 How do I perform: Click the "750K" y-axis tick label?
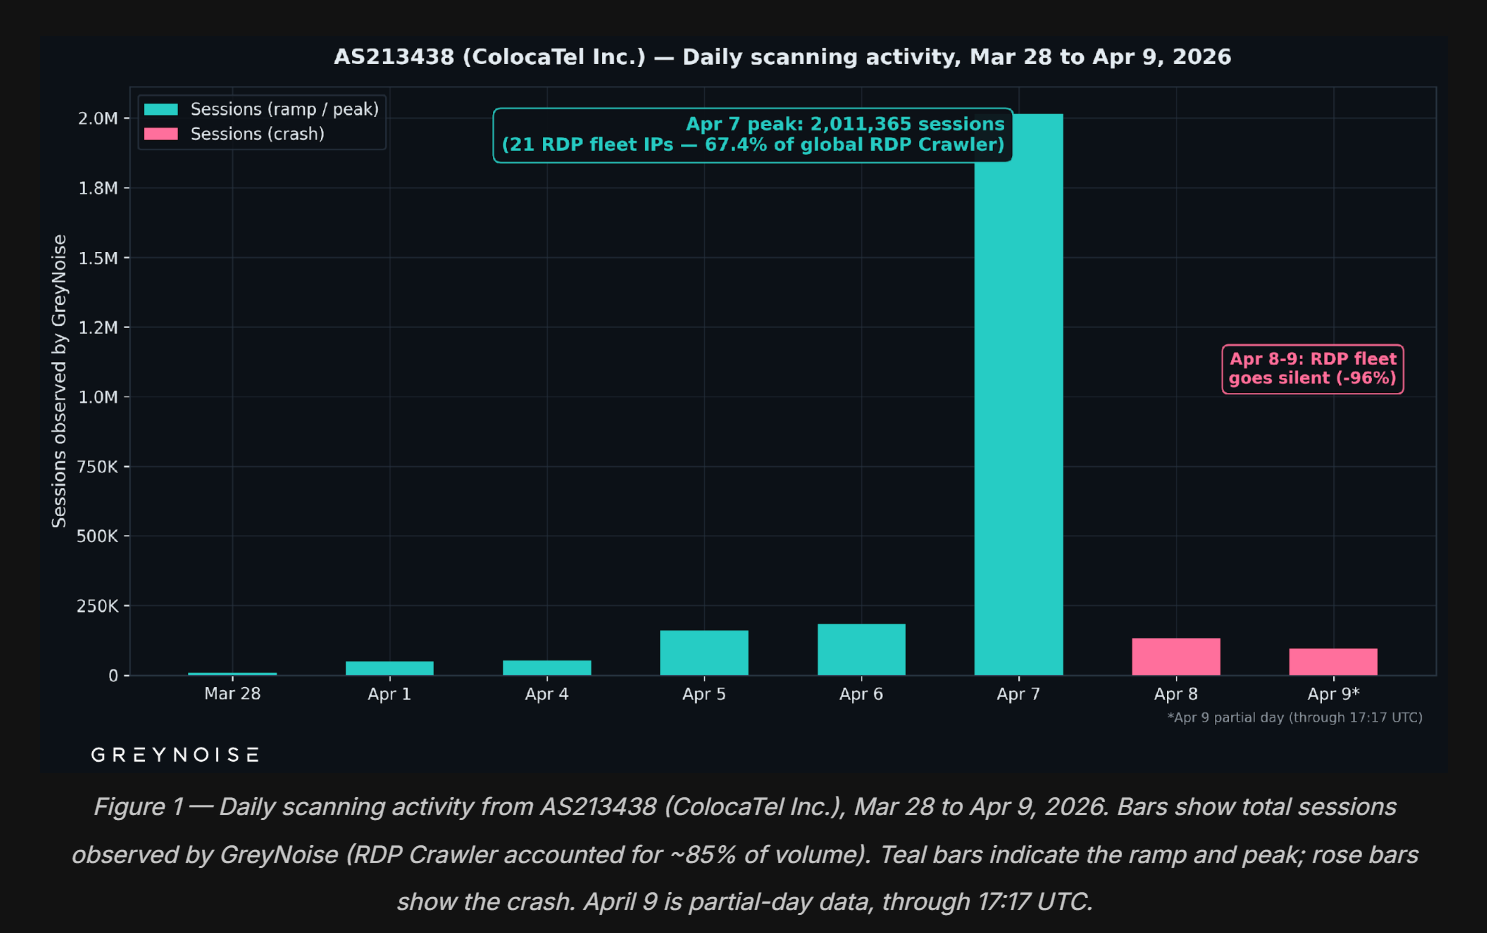pos(97,467)
